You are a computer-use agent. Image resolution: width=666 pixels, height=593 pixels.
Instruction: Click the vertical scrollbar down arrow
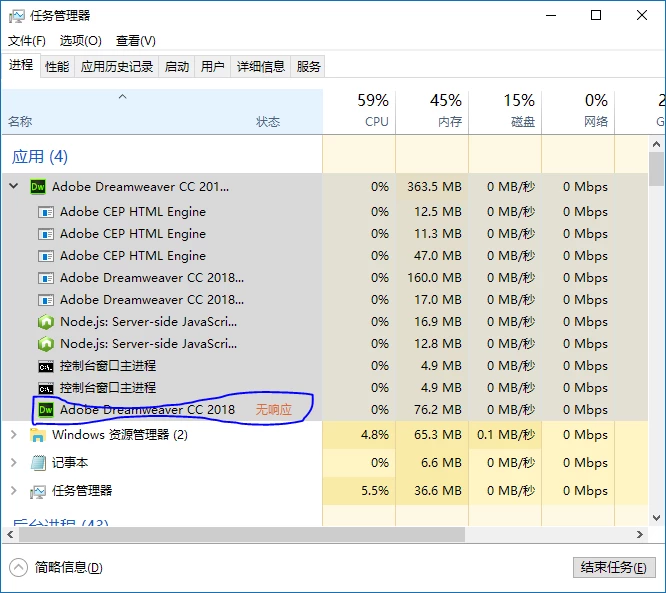pos(656,518)
